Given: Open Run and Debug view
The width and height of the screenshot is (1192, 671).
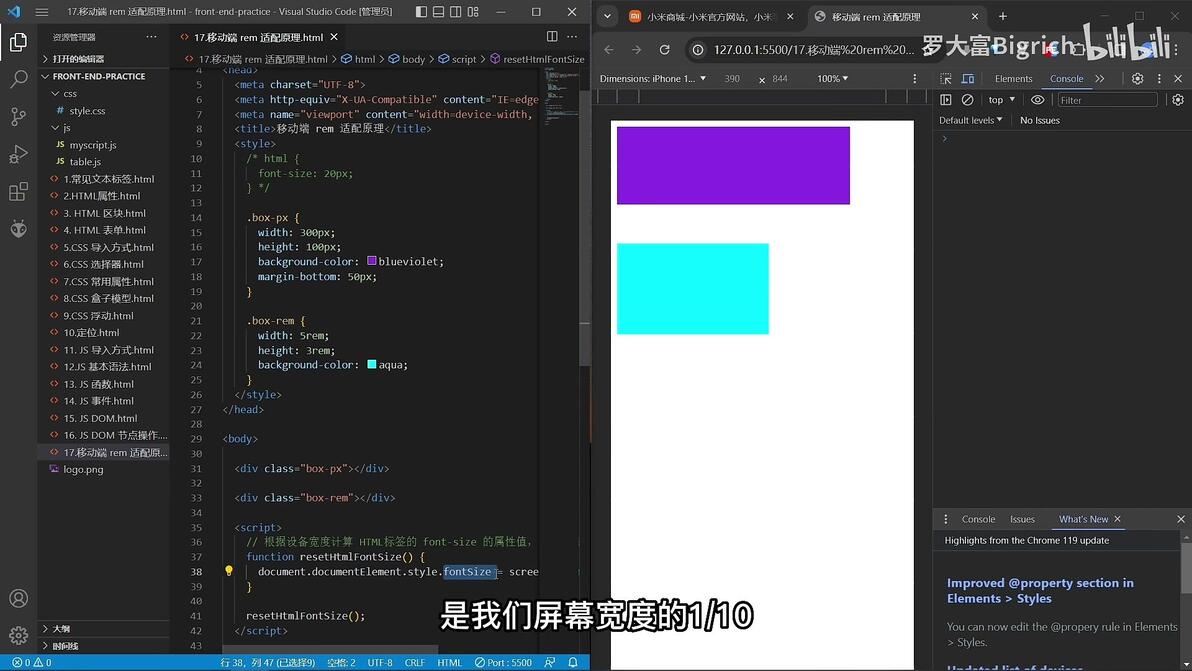Looking at the screenshot, I should (18, 154).
